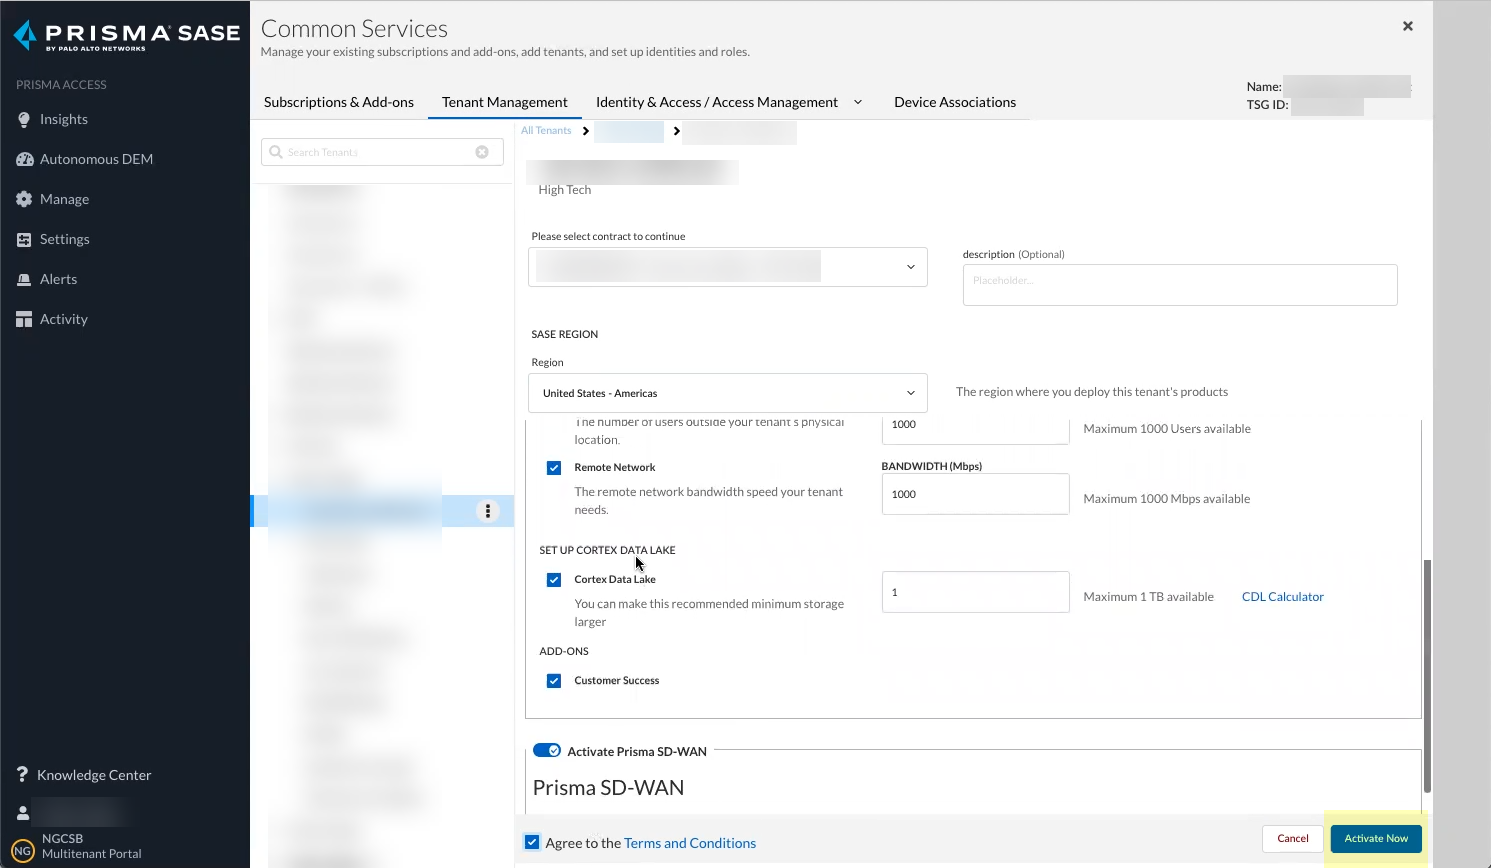Click the Alerts bell icon

pyautogui.click(x=24, y=279)
